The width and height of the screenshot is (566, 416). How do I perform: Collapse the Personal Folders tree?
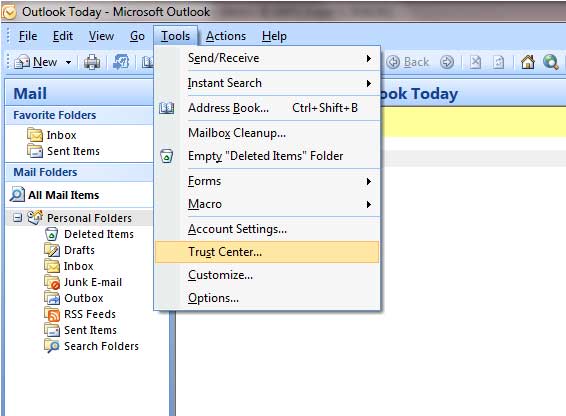(x=17, y=217)
